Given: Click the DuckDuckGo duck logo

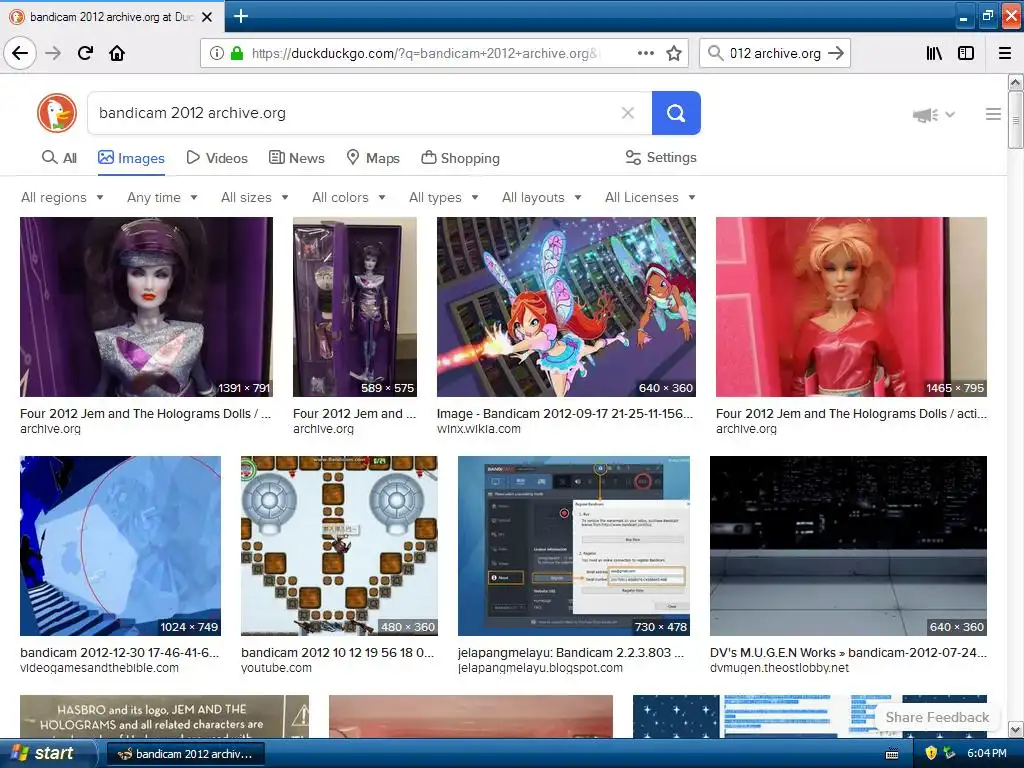Looking at the screenshot, I should (57, 113).
